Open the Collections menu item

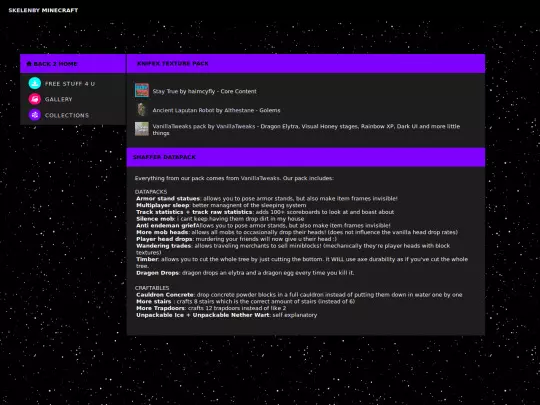tap(67, 115)
